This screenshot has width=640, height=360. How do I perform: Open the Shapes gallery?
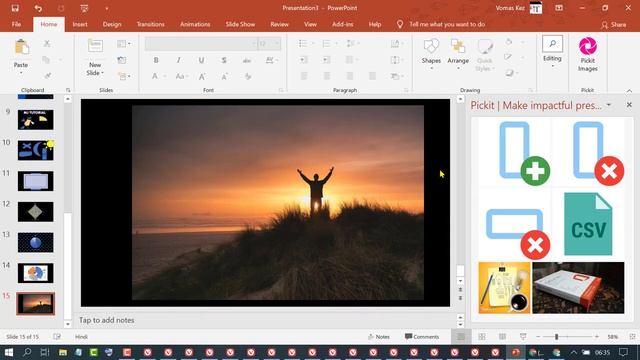(x=431, y=53)
